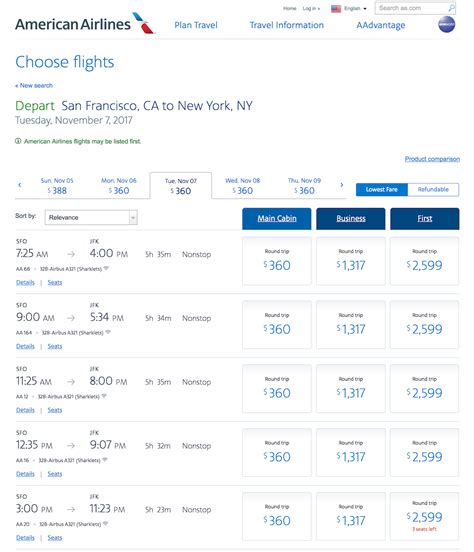Select the $360 Main Cabin fare for 7:25 AM
The height and width of the screenshot is (552, 474).
(x=277, y=261)
